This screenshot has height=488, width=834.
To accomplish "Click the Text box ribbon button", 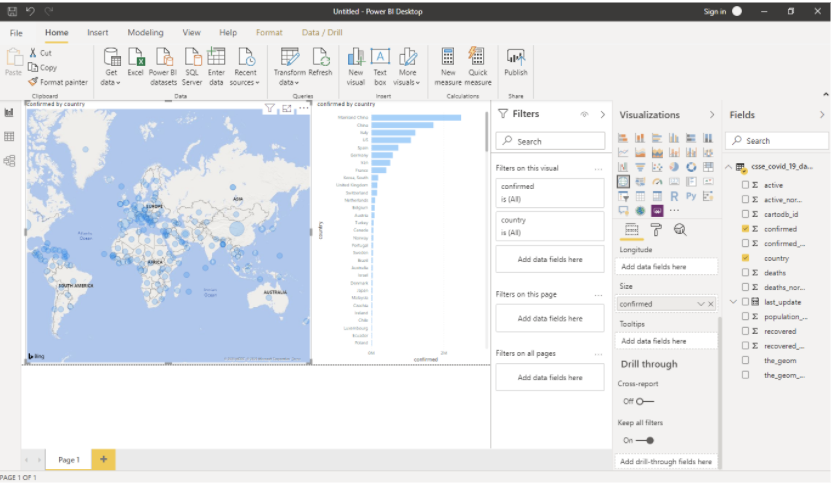I will 380,67.
